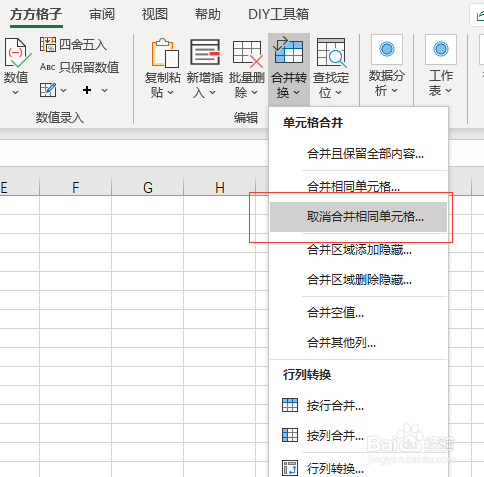The image size is (484, 477).
Task: Switch to the DIY工具箱 tab
Action: (278, 14)
